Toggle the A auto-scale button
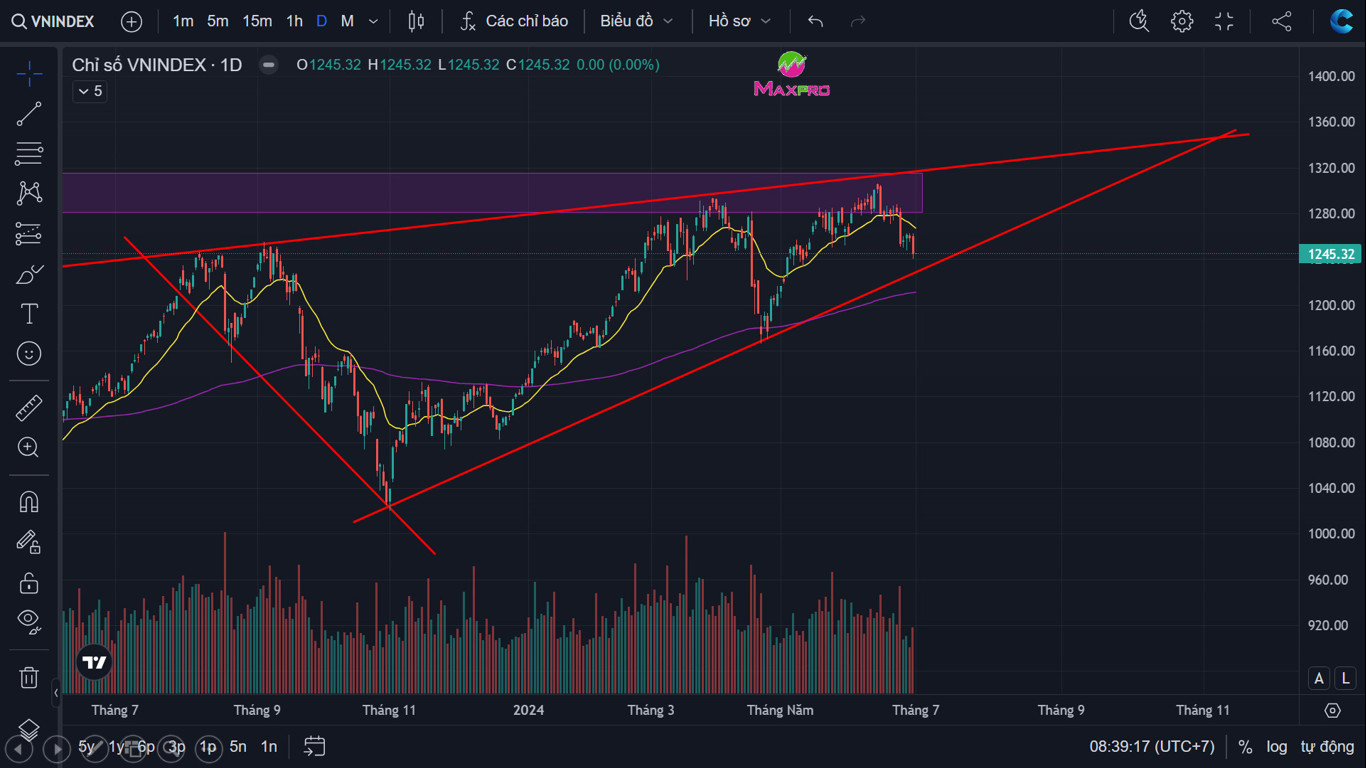 point(1319,678)
